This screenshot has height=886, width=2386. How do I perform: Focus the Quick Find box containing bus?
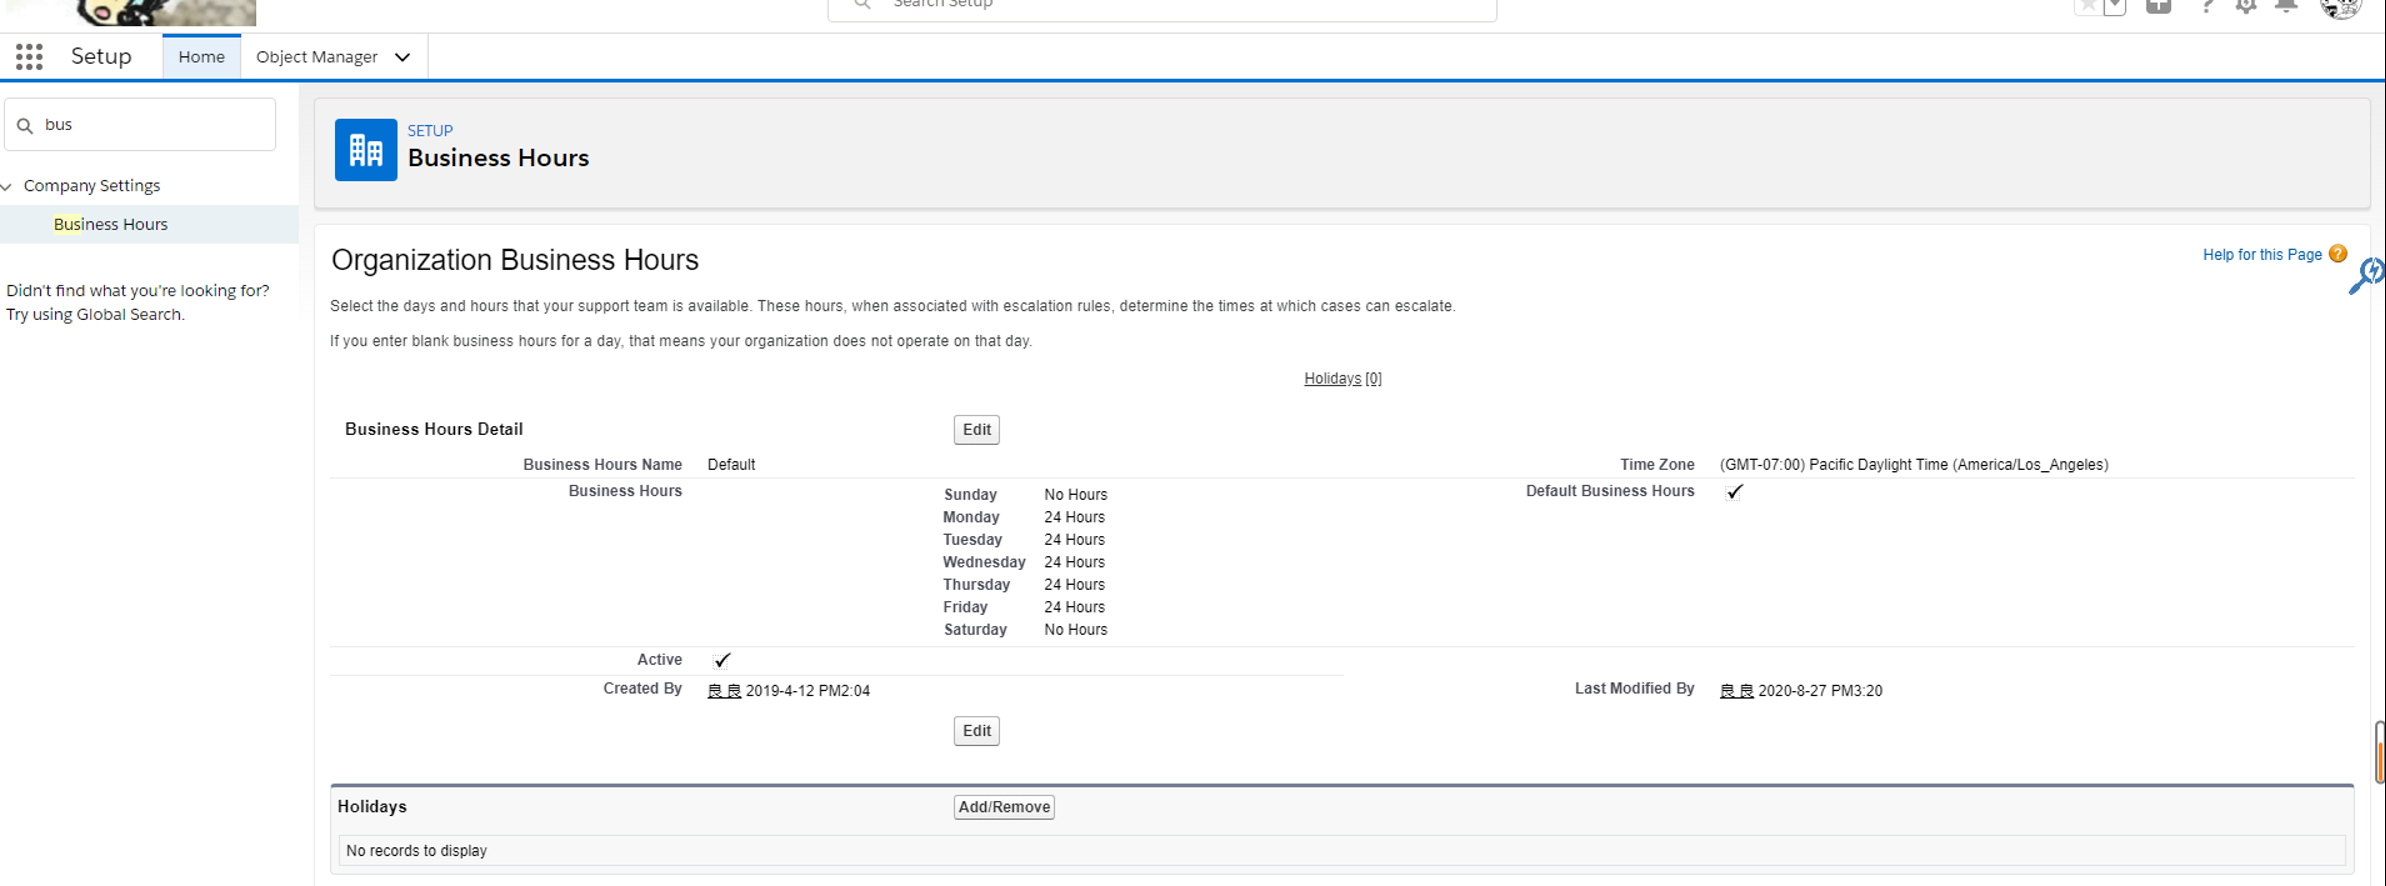coord(140,125)
